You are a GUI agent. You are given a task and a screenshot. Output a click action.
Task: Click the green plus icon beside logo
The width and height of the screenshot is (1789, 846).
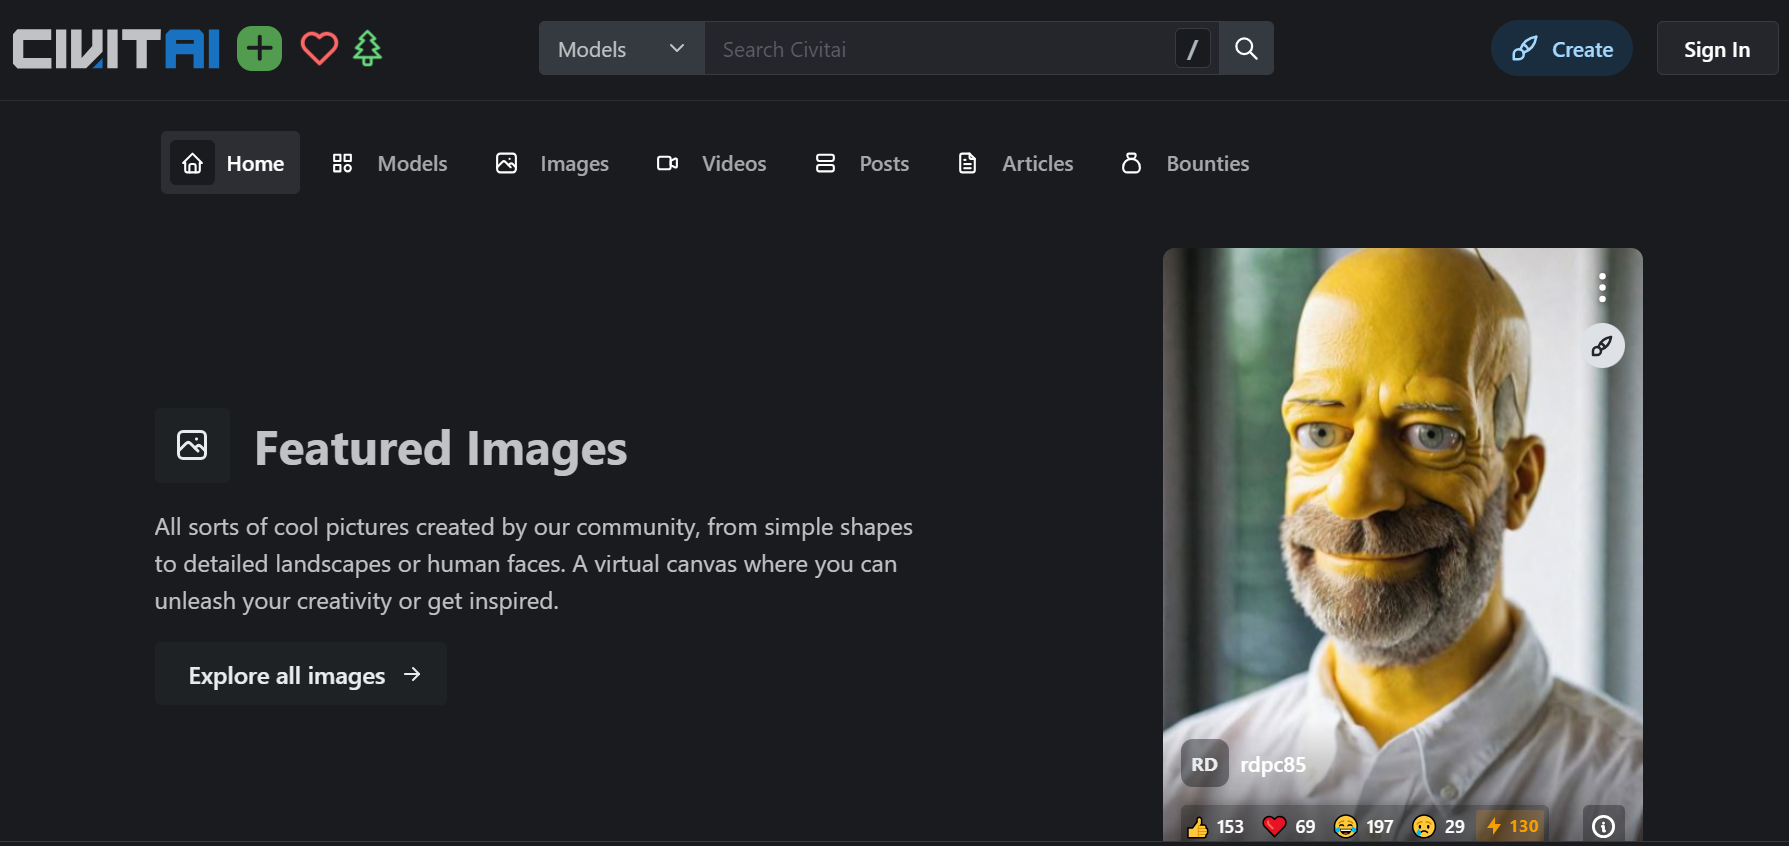point(259,49)
